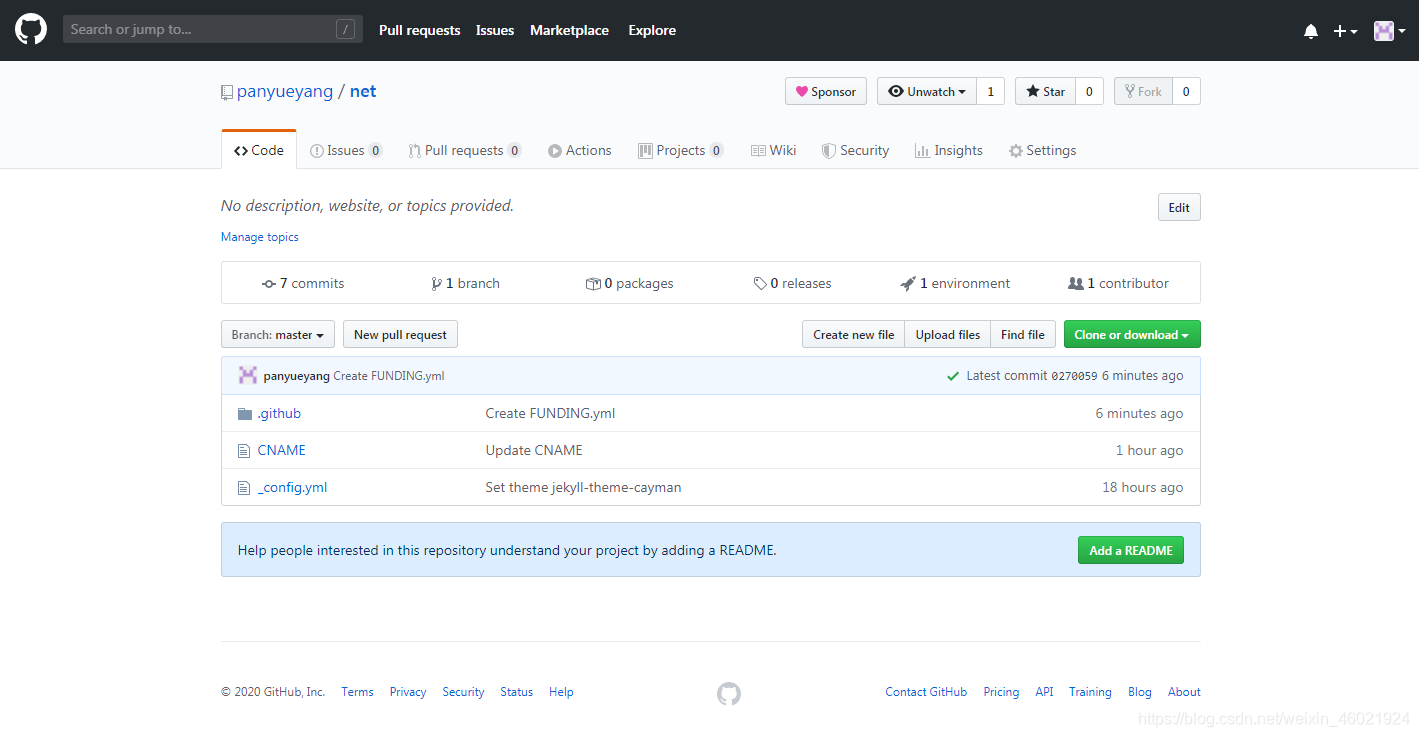Click New pull request button
This screenshot has width=1419, height=737.
400,334
